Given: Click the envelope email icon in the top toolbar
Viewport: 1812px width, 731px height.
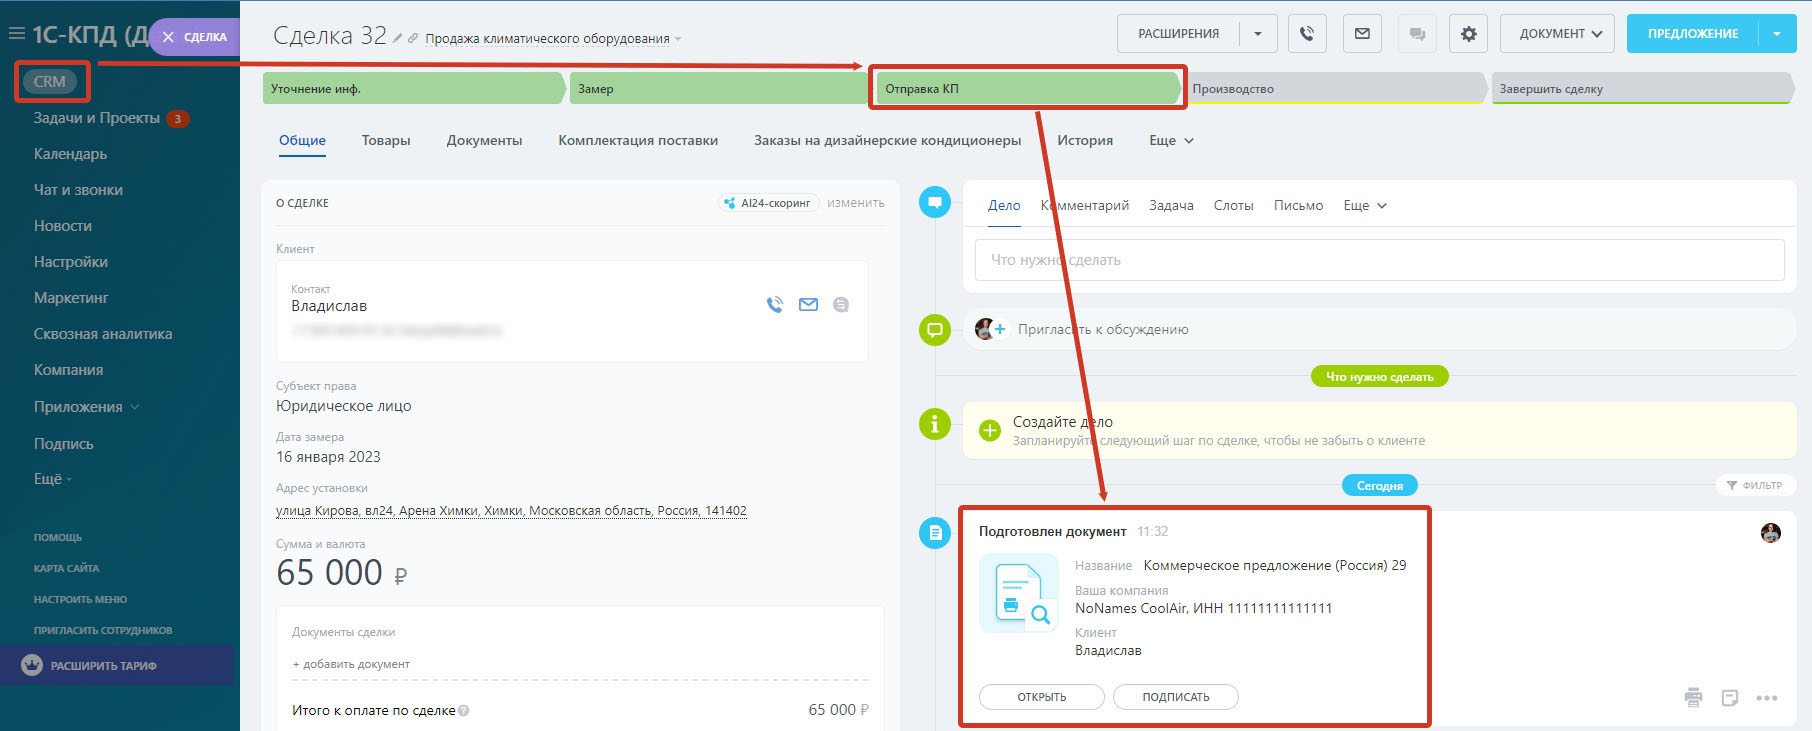Looking at the screenshot, I should coord(1362,34).
